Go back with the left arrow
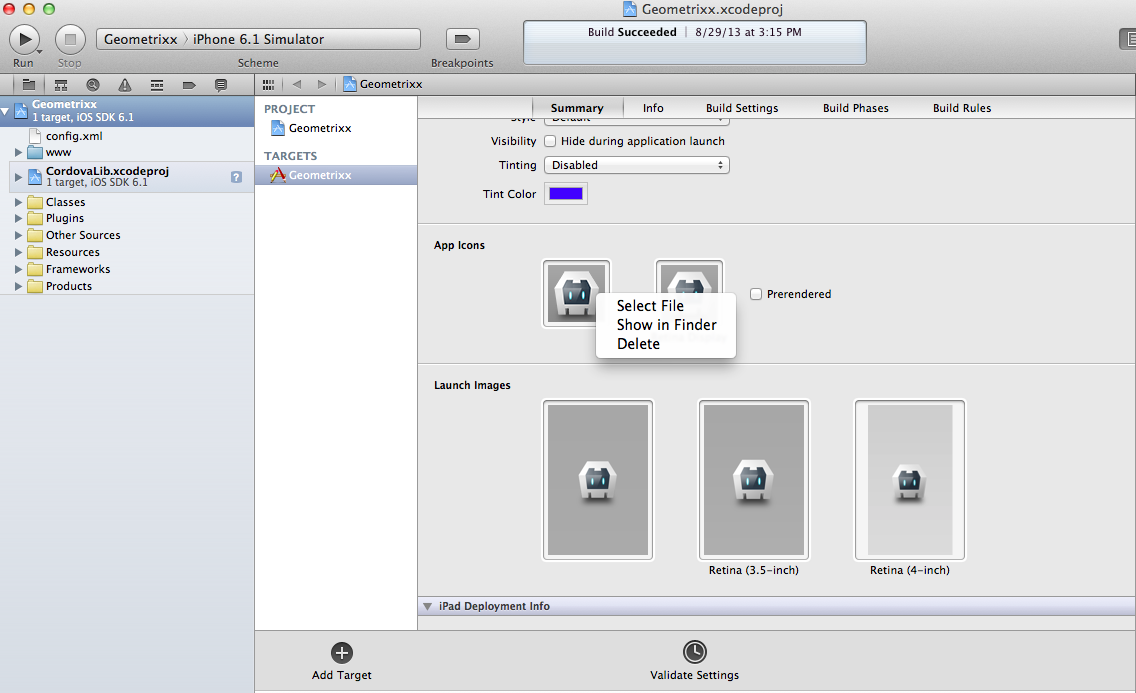The width and height of the screenshot is (1136, 693). 296,84
